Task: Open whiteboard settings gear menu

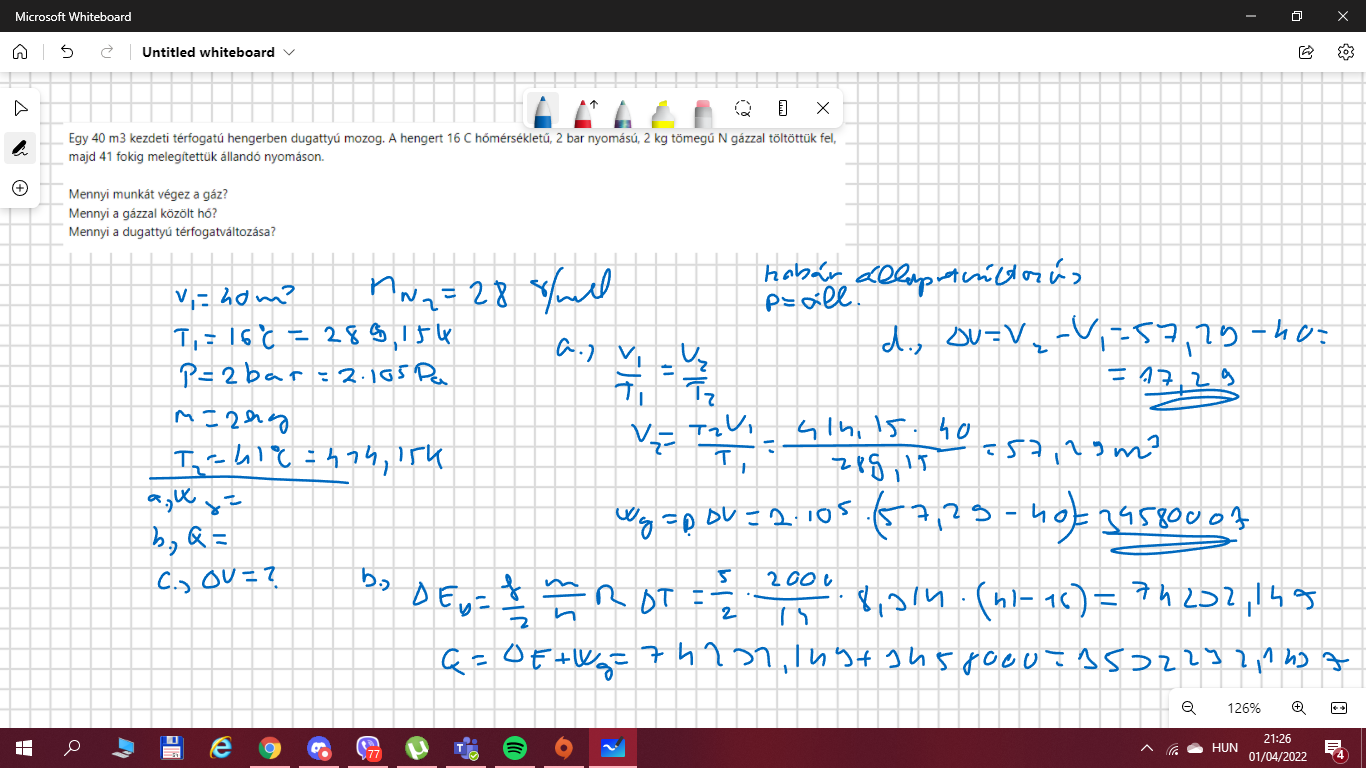Action: pyautogui.click(x=1345, y=52)
